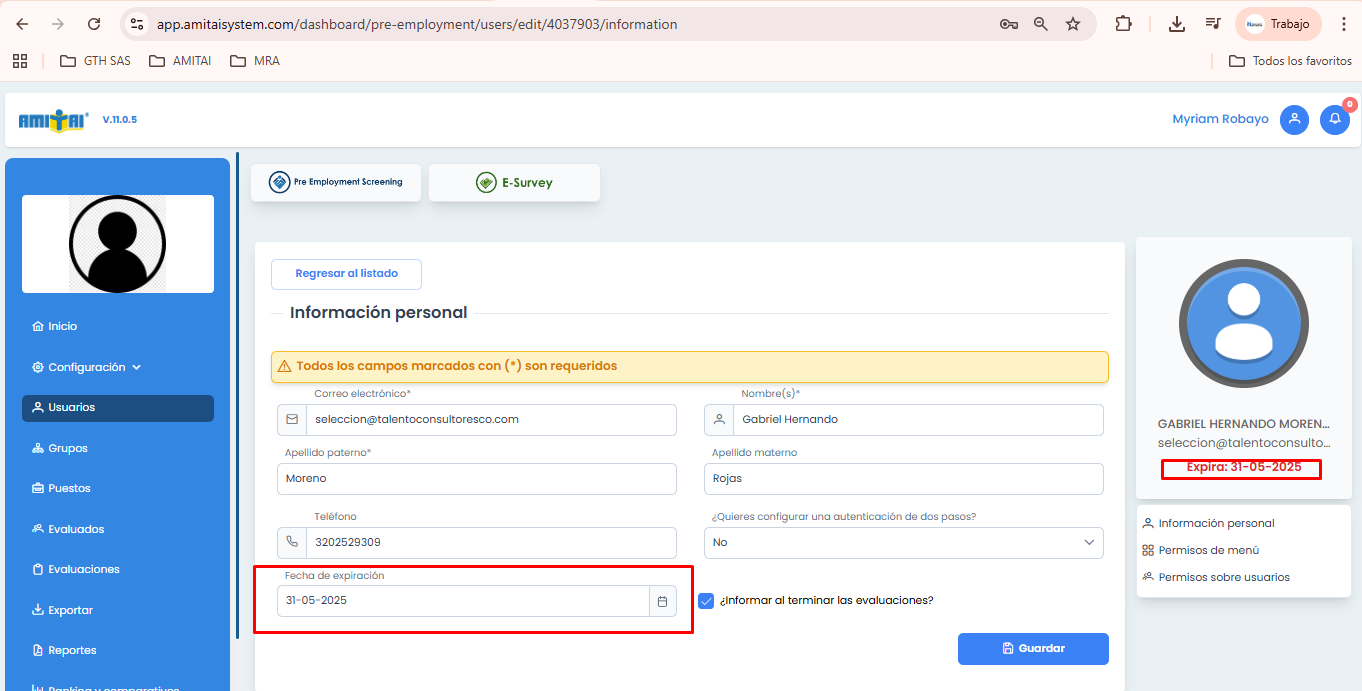Open the browser extensions puzzle icon
The height and width of the screenshot is (691, 1362).
1123,24
